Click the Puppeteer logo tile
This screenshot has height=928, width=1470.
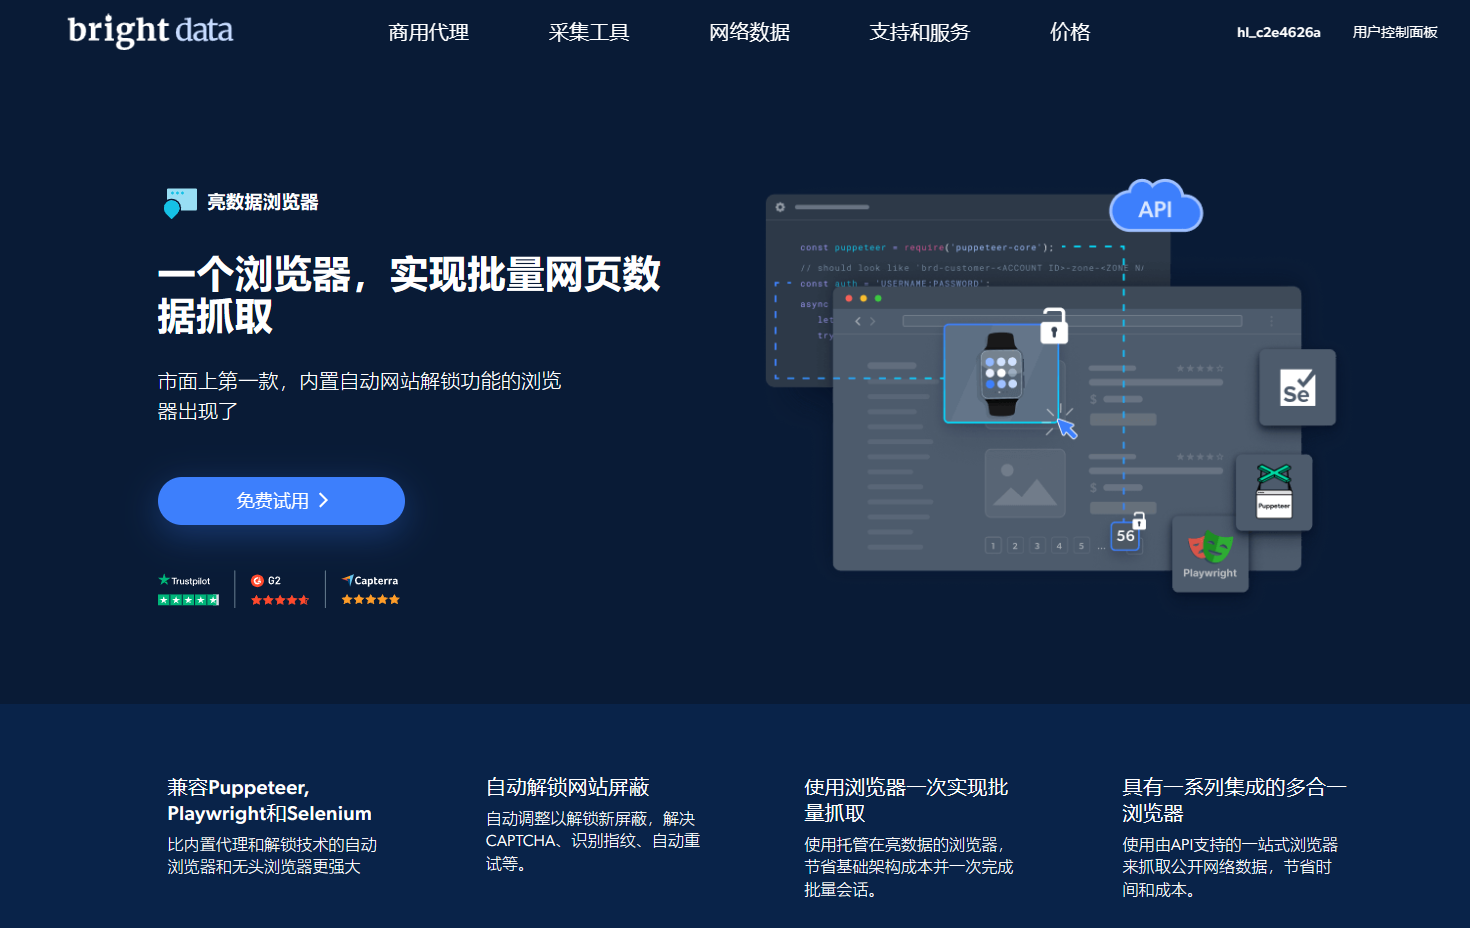point(1273,492)
